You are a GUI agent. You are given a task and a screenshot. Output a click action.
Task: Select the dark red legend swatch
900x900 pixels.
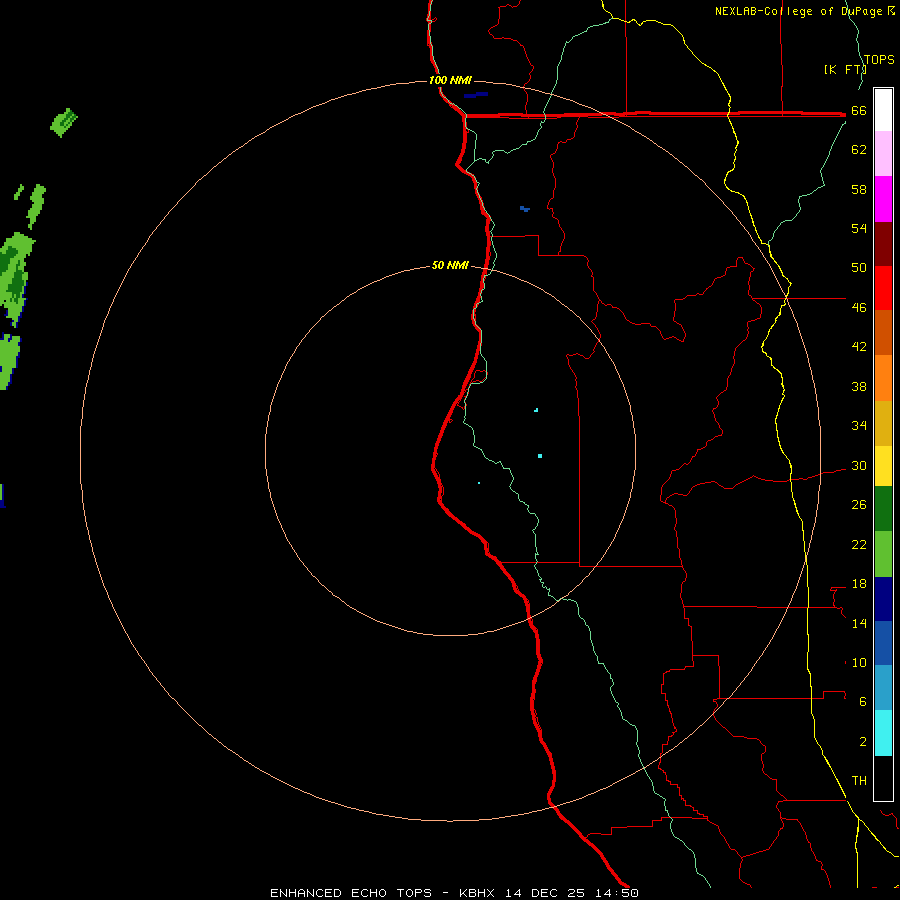(x=883, y=243)
